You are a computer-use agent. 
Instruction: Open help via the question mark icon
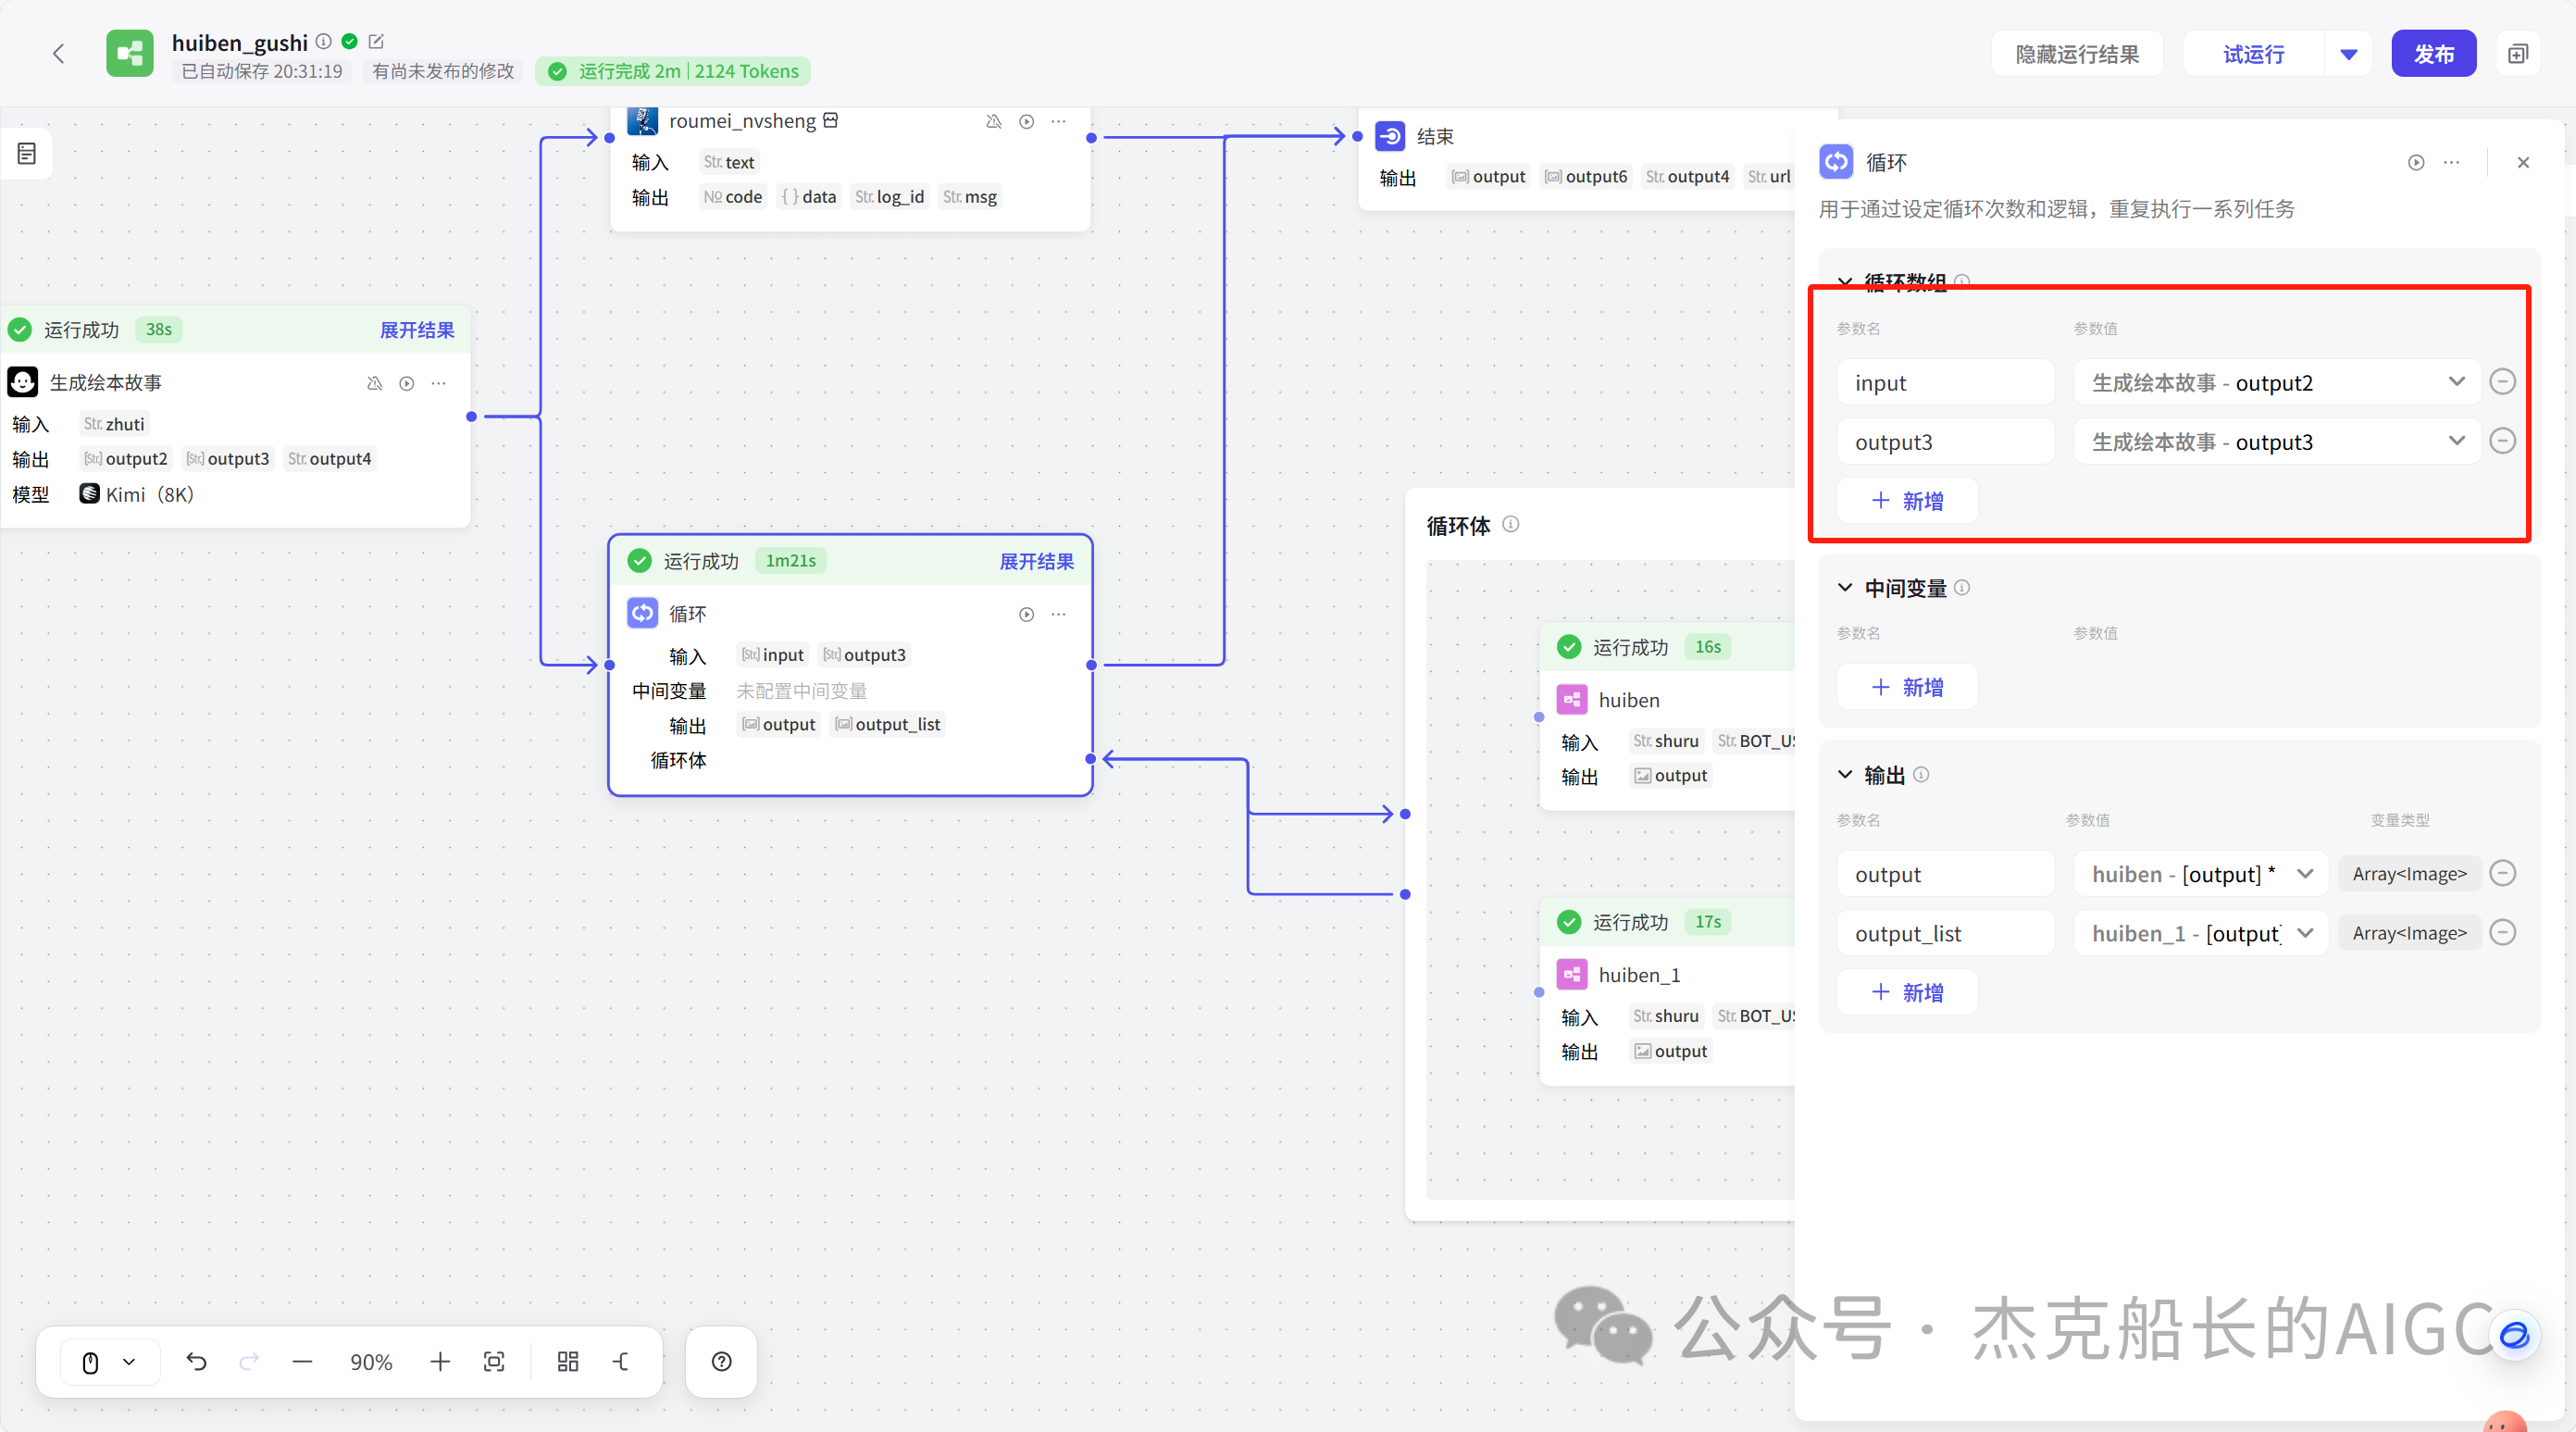click(721, 1361)
